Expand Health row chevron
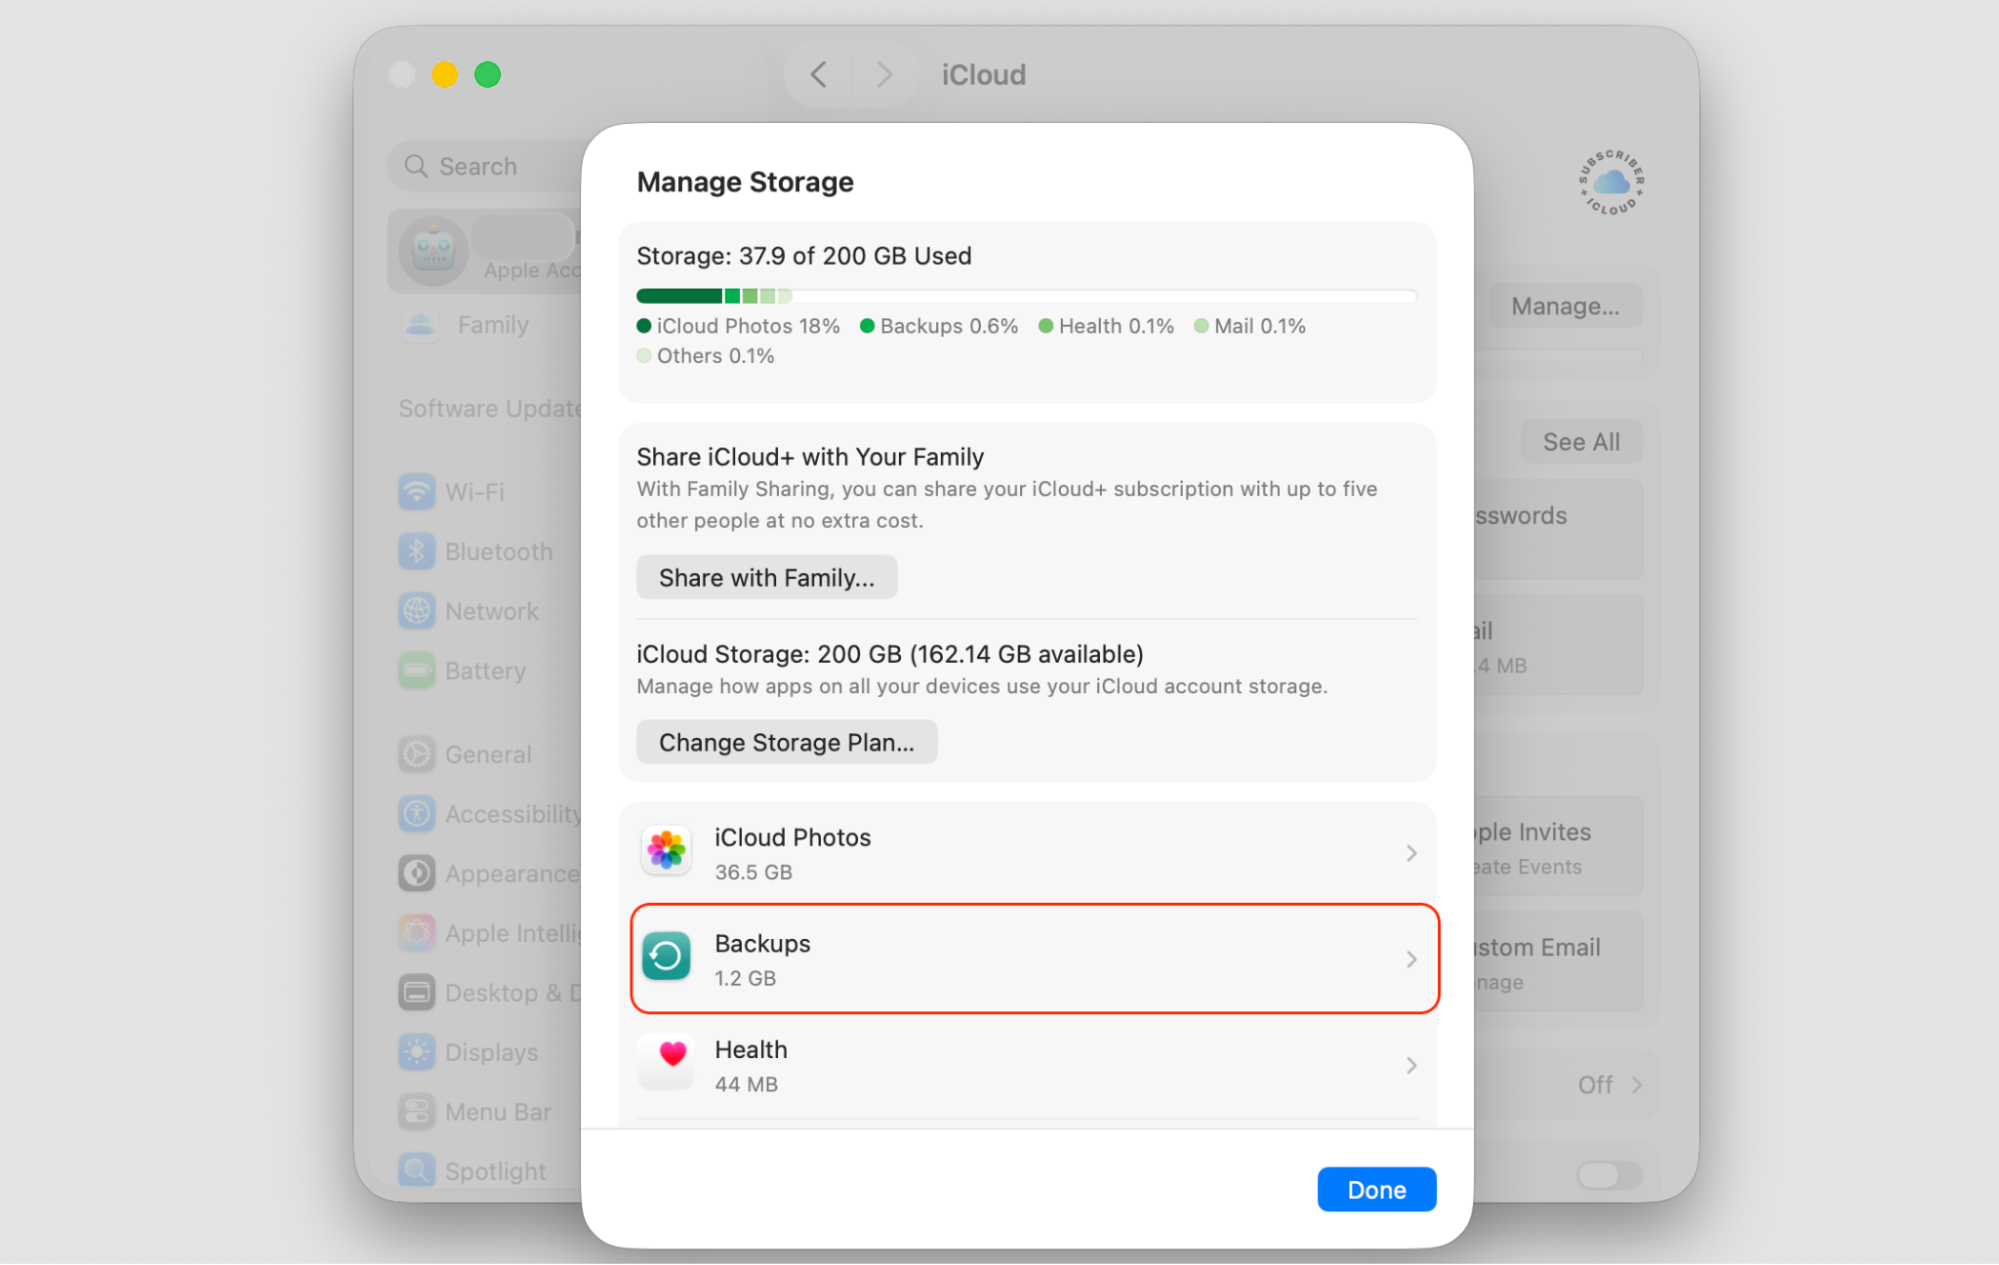 click(x=1411, y=1065)
